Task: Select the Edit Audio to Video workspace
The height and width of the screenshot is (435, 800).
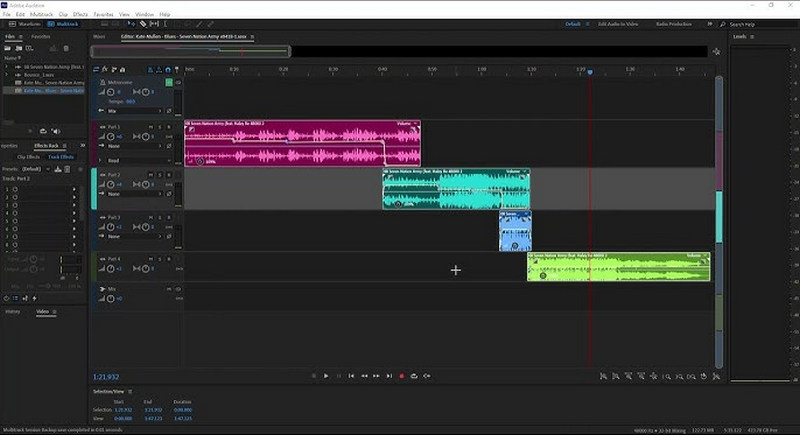Action: (618, 24)
